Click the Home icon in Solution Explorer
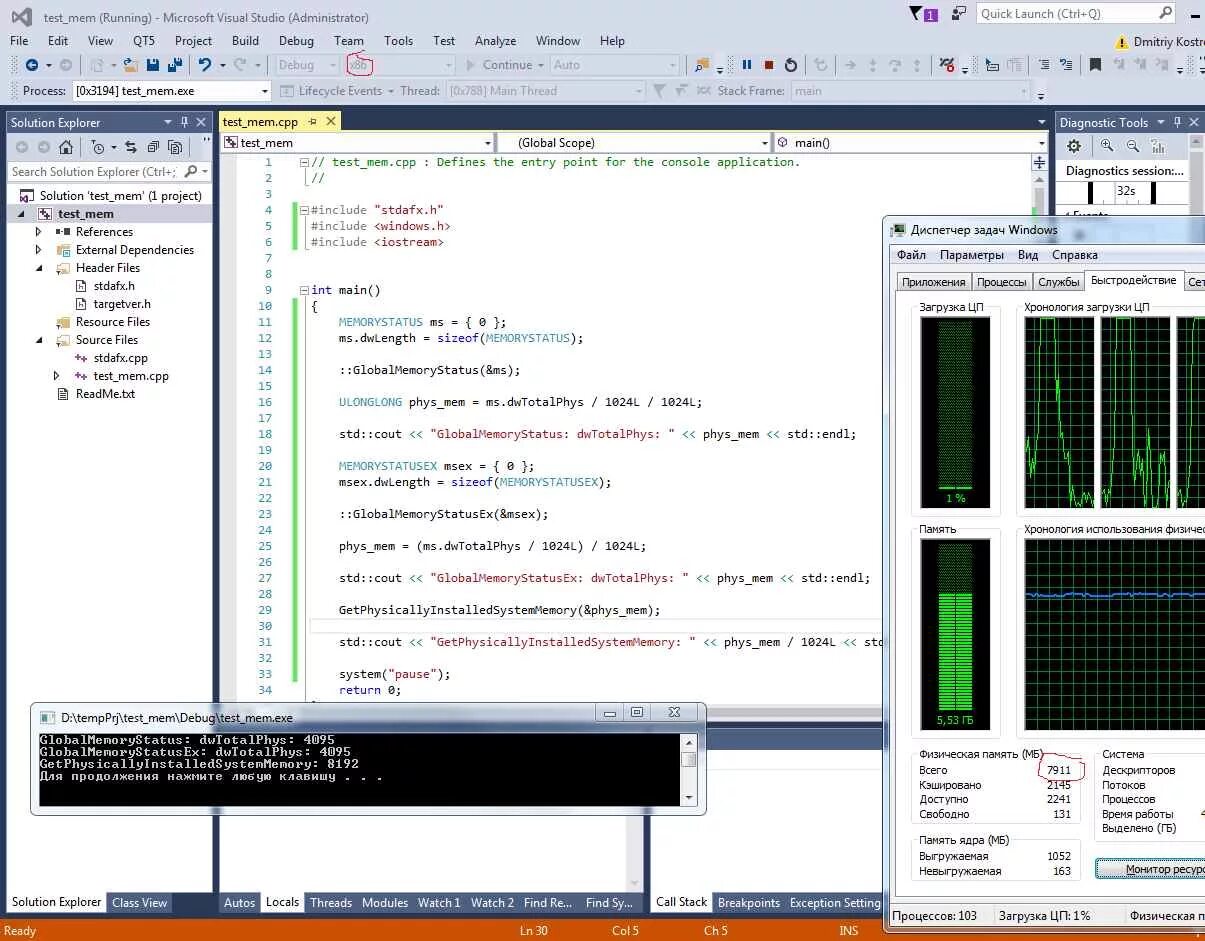This screenshot has width=1205, height=941. (66, 147)
